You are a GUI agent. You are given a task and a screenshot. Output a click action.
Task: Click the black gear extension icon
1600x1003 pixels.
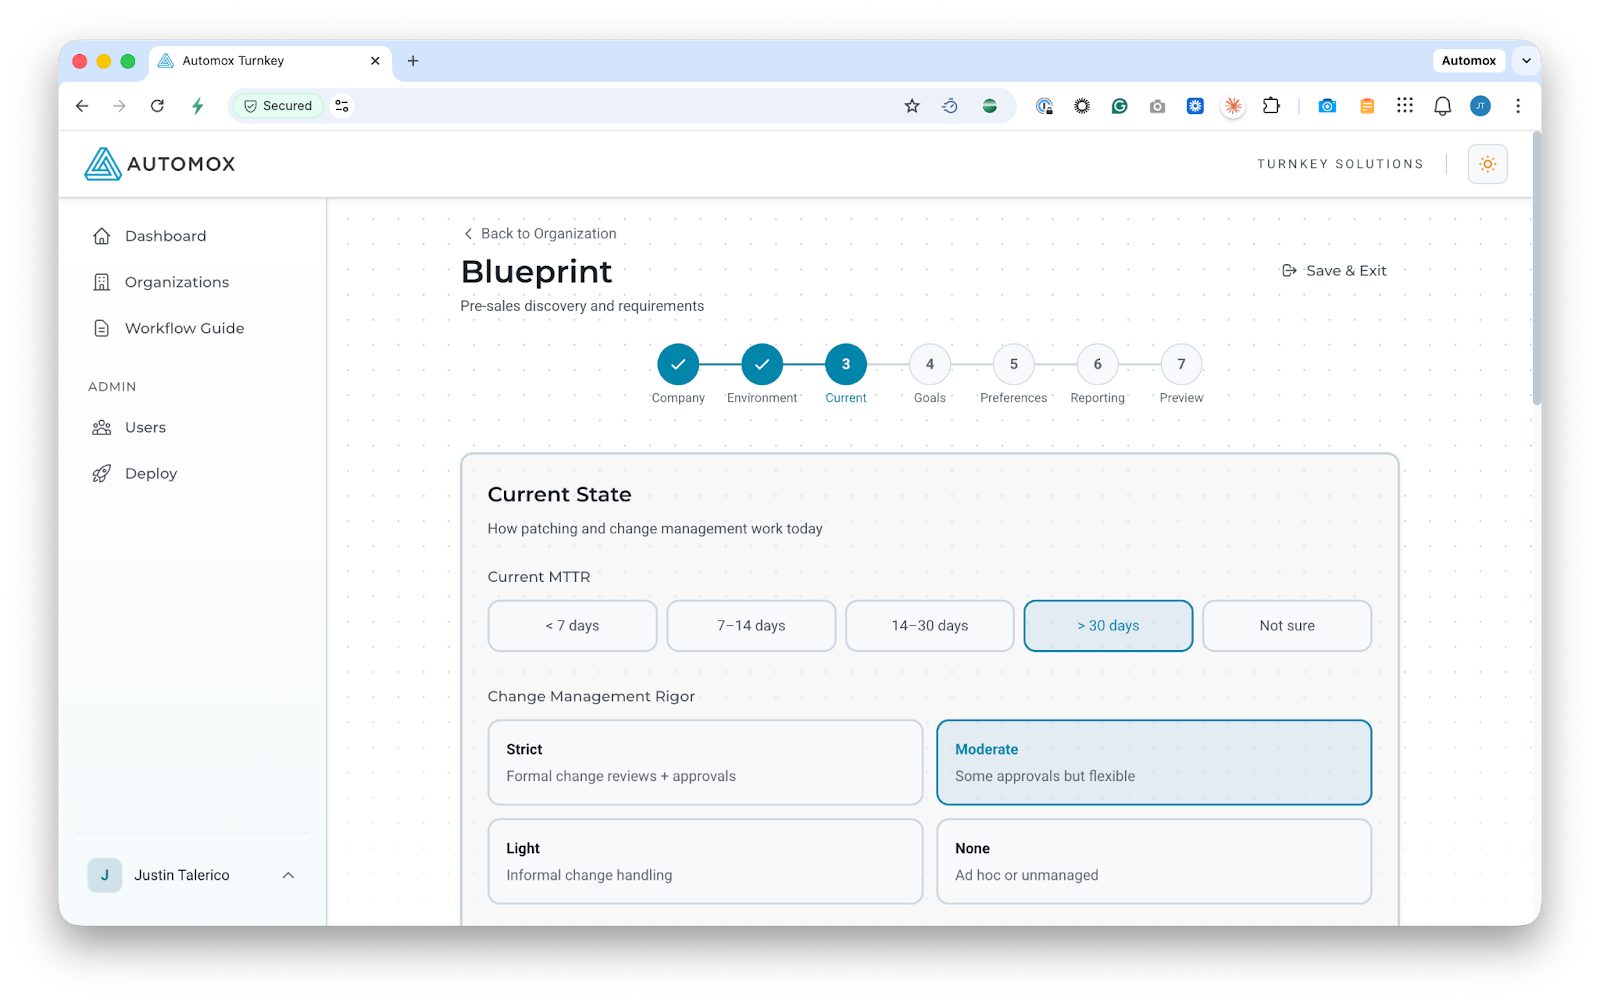(x=1082, y=106)
